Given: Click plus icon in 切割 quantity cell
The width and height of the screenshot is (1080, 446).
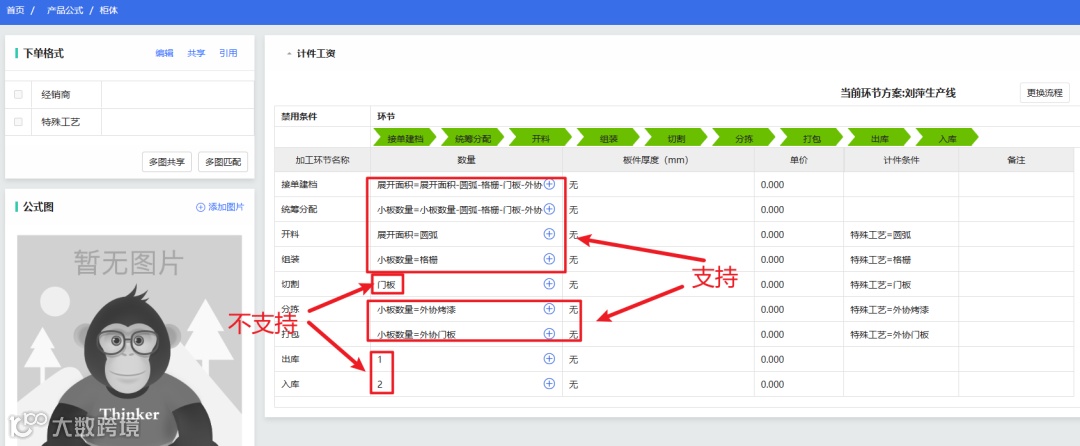Looking at the screenshot, I should [549, 284].
